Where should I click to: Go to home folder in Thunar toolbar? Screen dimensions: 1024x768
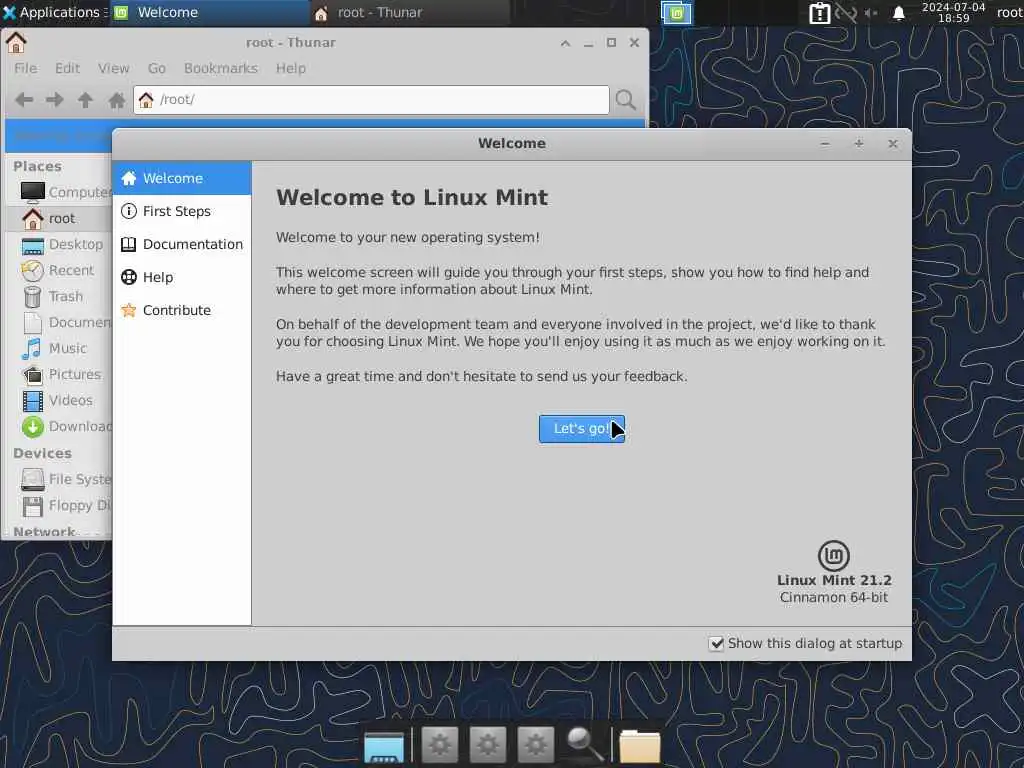coord(117,100)
